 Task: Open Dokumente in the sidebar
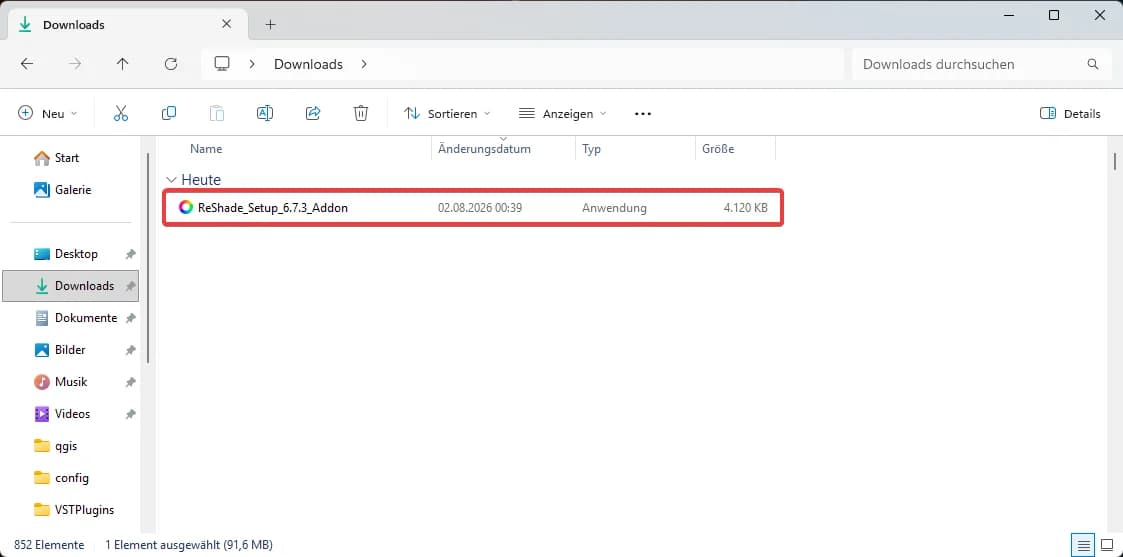[x=76, y=318]
